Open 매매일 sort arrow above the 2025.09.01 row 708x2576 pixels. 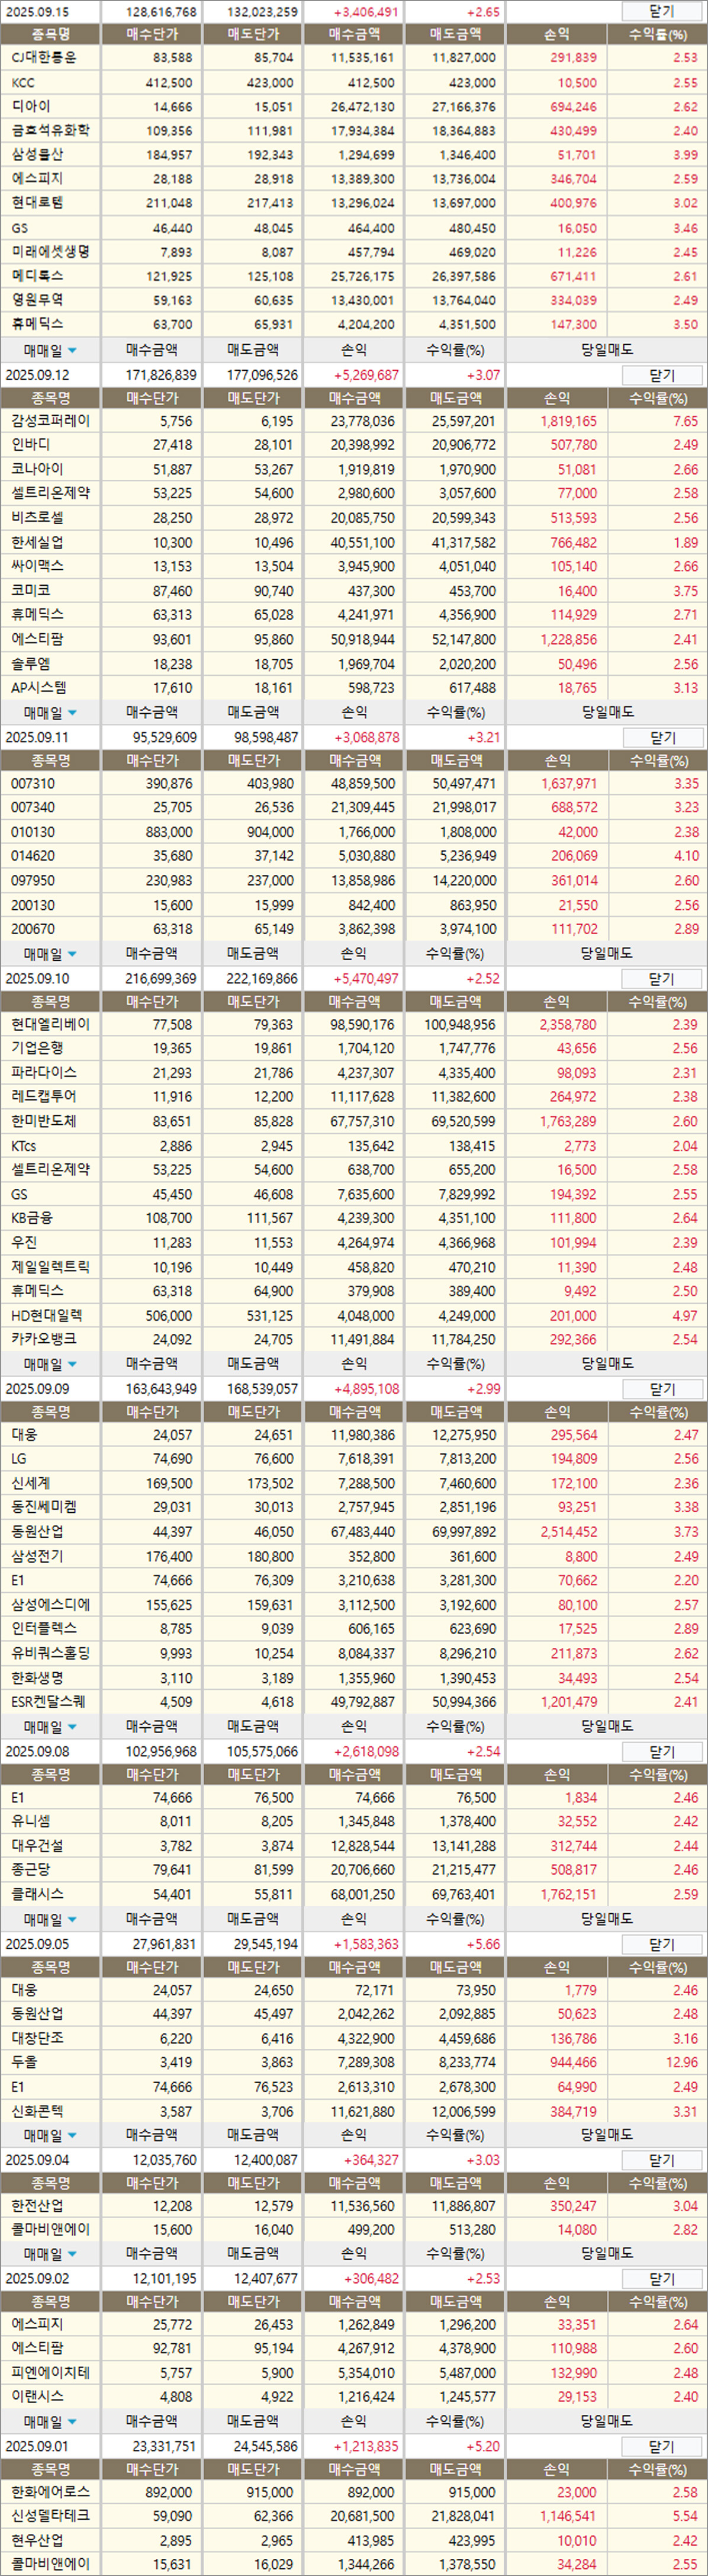pos(72,2422)
